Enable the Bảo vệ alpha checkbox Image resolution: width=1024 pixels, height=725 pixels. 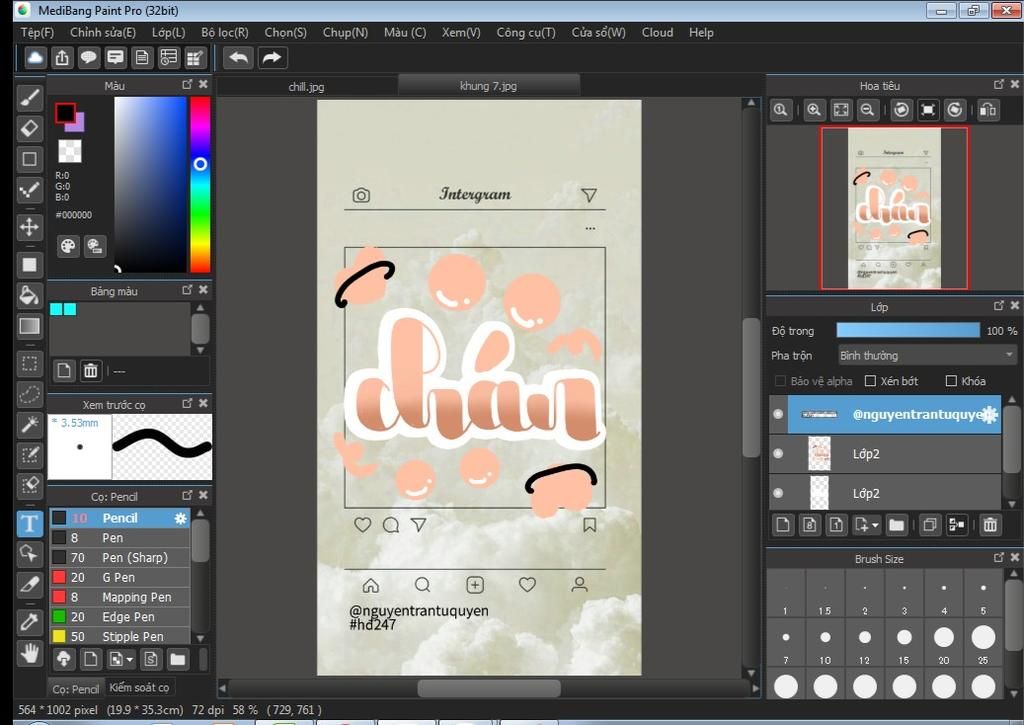coord(781,381)
